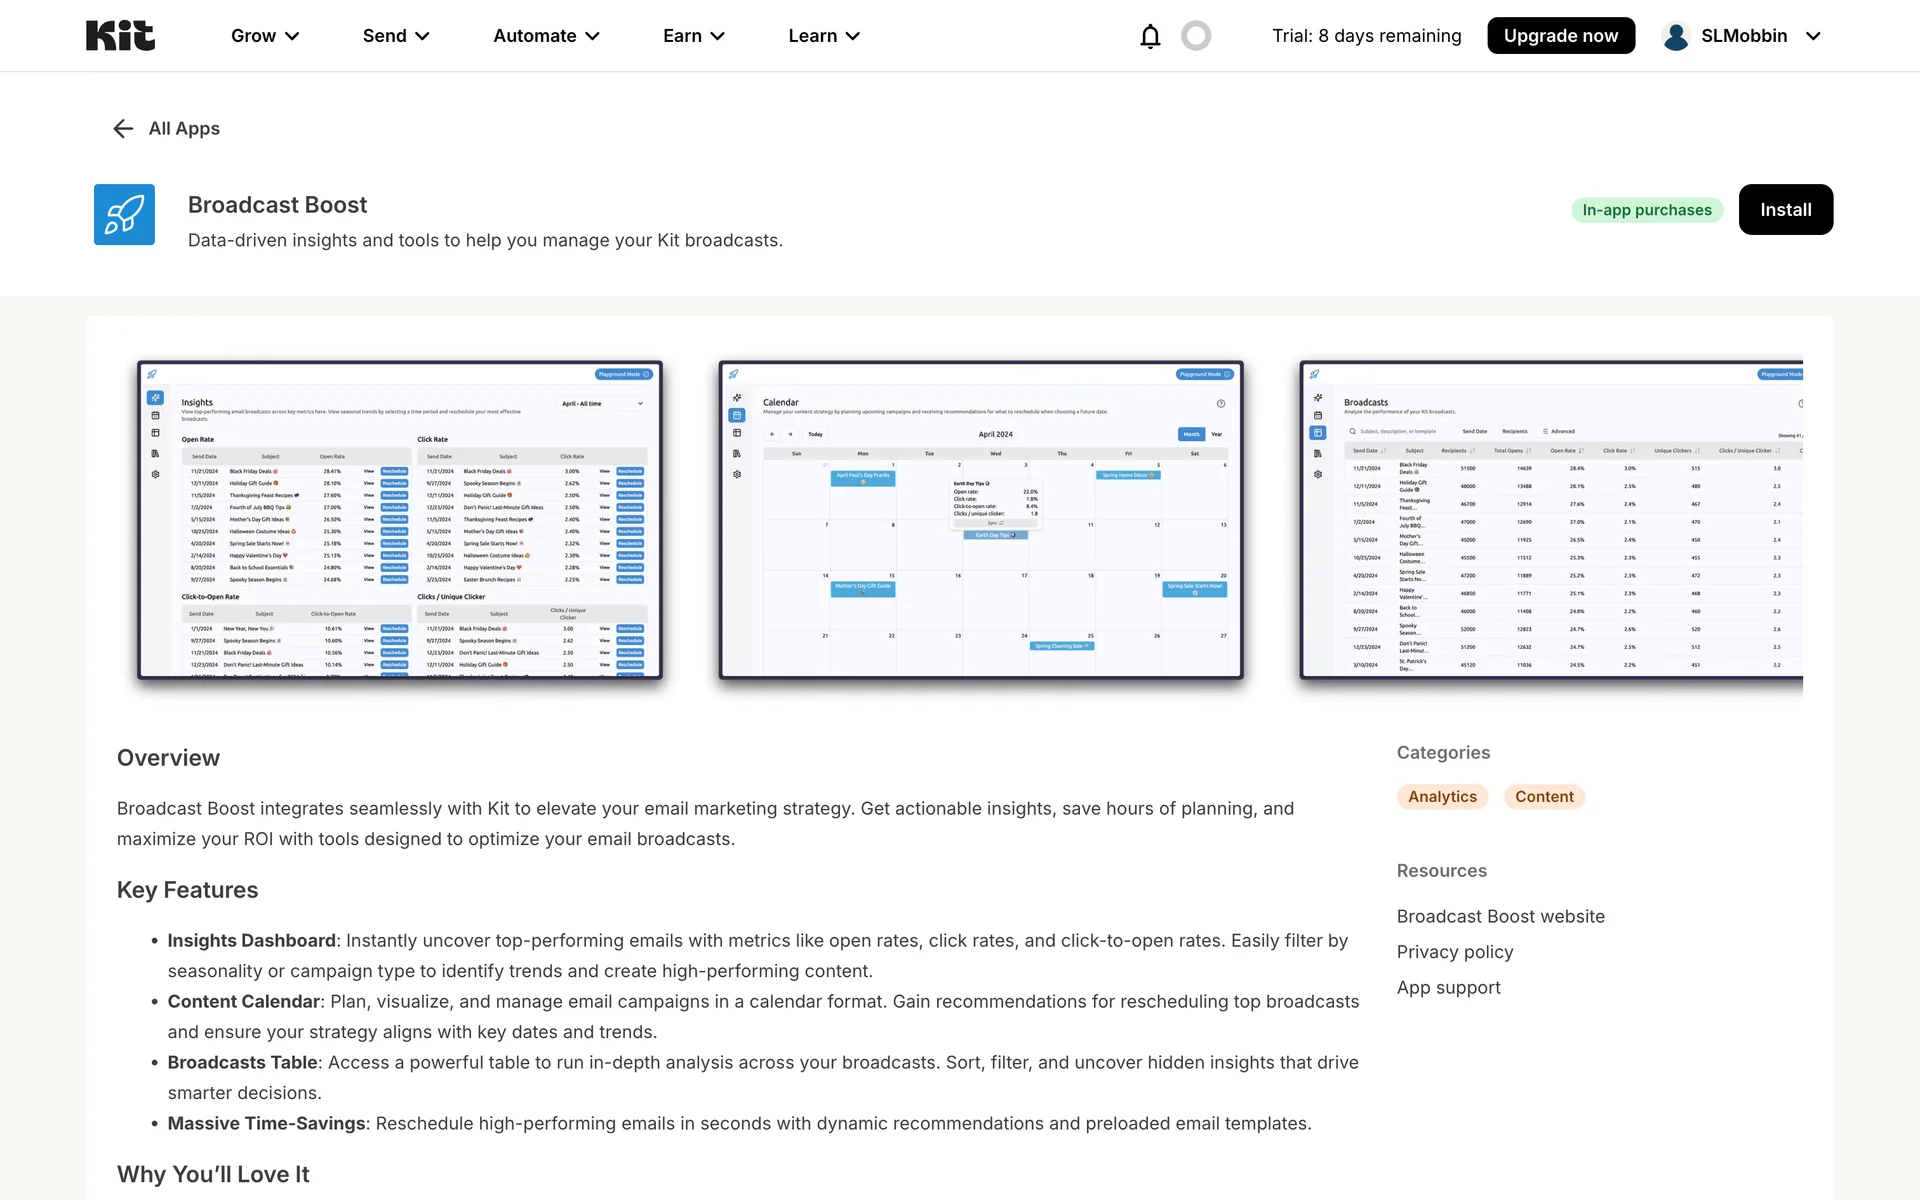1920x1200 pixels.
Task: Select the Content category tag
Action: [x=1544, y=797]
